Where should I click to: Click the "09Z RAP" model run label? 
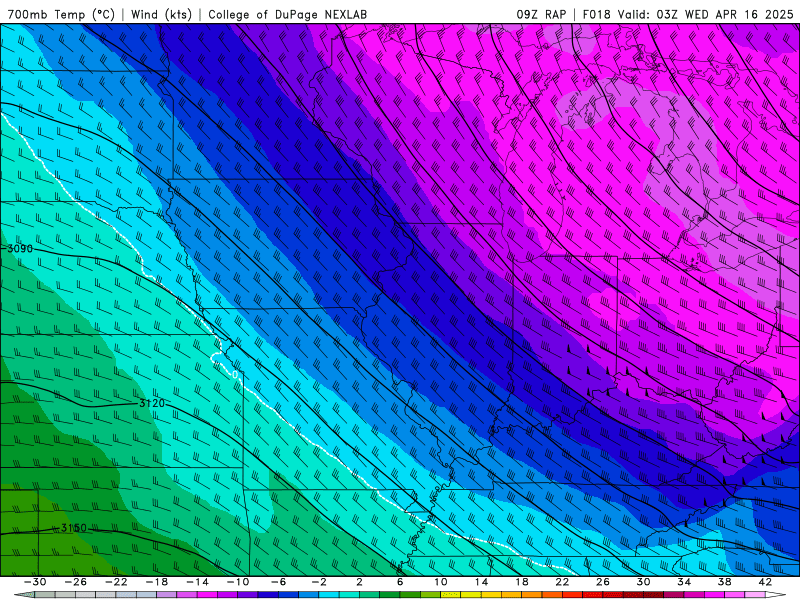pyautogui.click(x=541, y=14)
